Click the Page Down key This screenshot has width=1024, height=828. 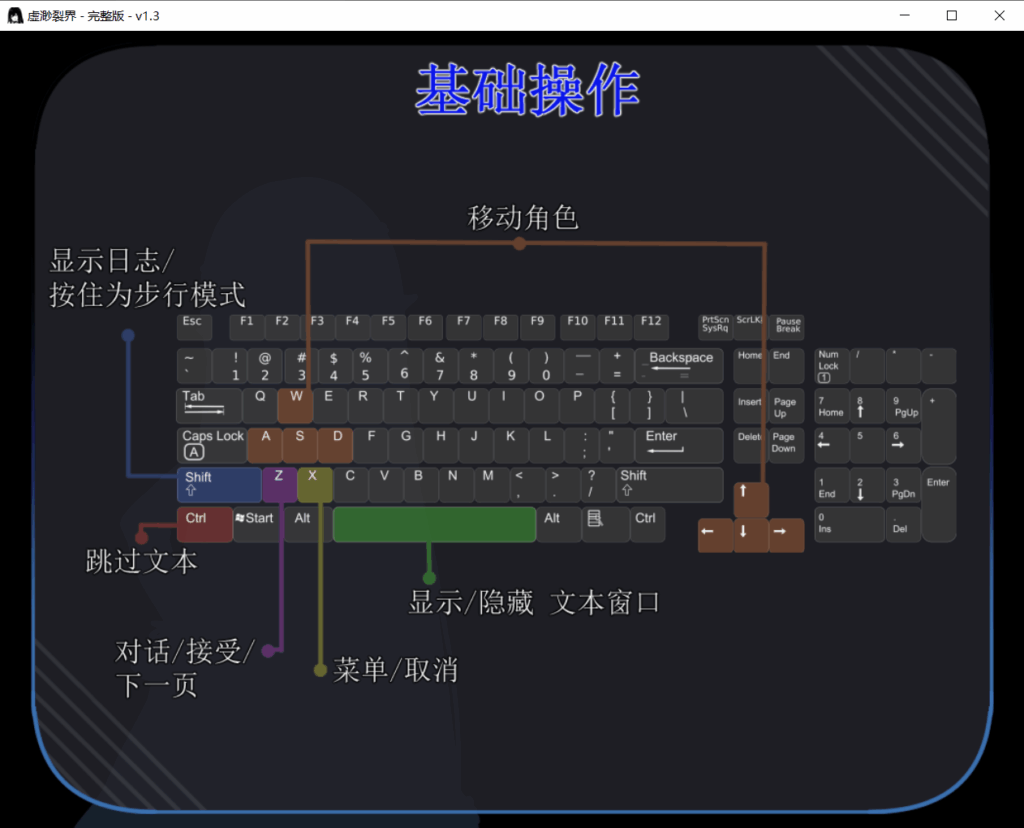pos(786,445)
